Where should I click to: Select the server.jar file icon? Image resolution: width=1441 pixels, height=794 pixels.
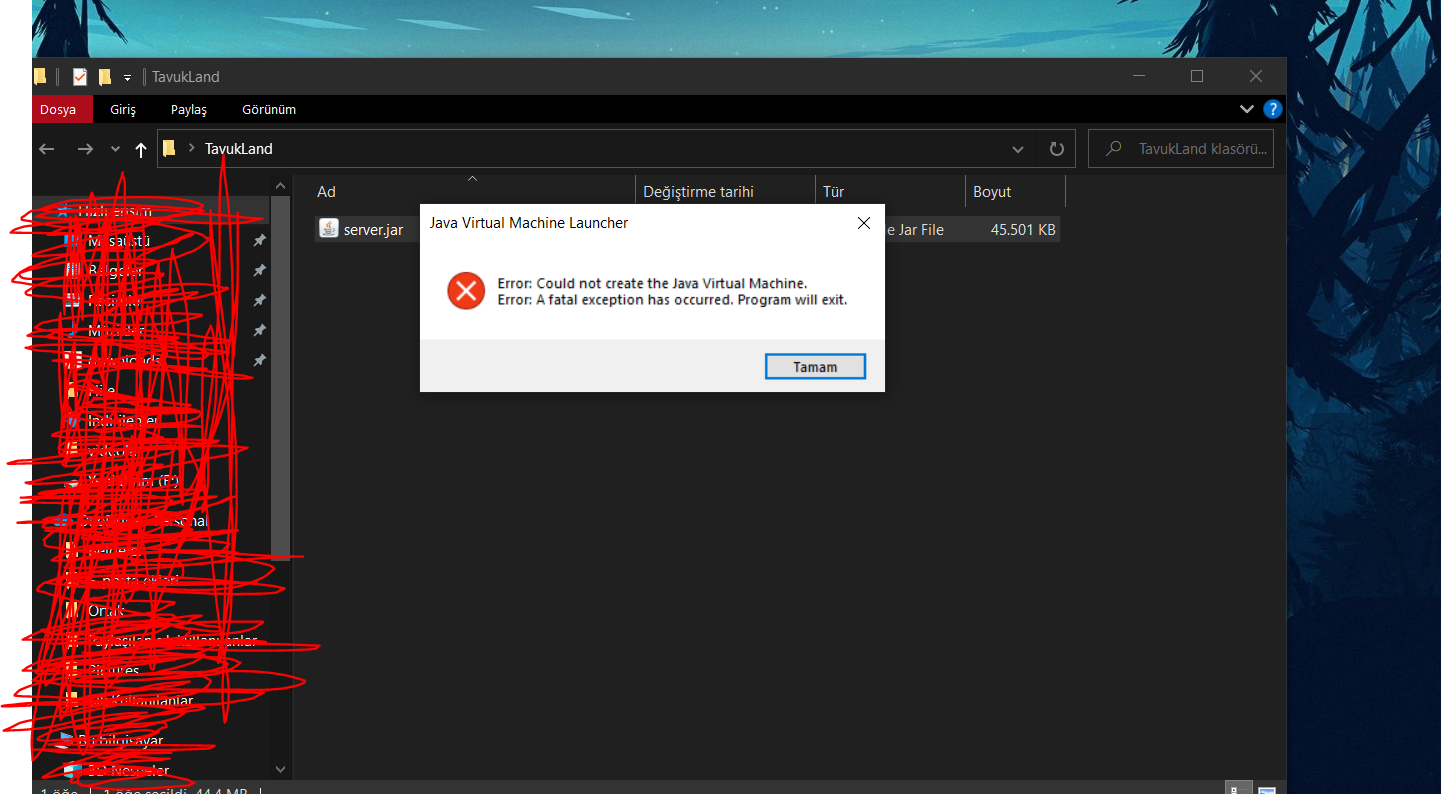(x=329, y=229)
